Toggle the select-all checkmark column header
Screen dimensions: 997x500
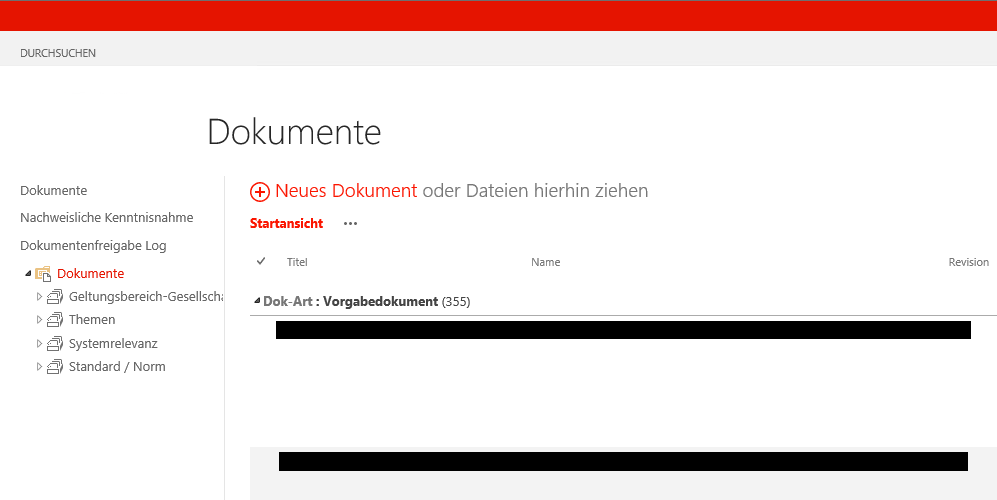click(261, 261)
